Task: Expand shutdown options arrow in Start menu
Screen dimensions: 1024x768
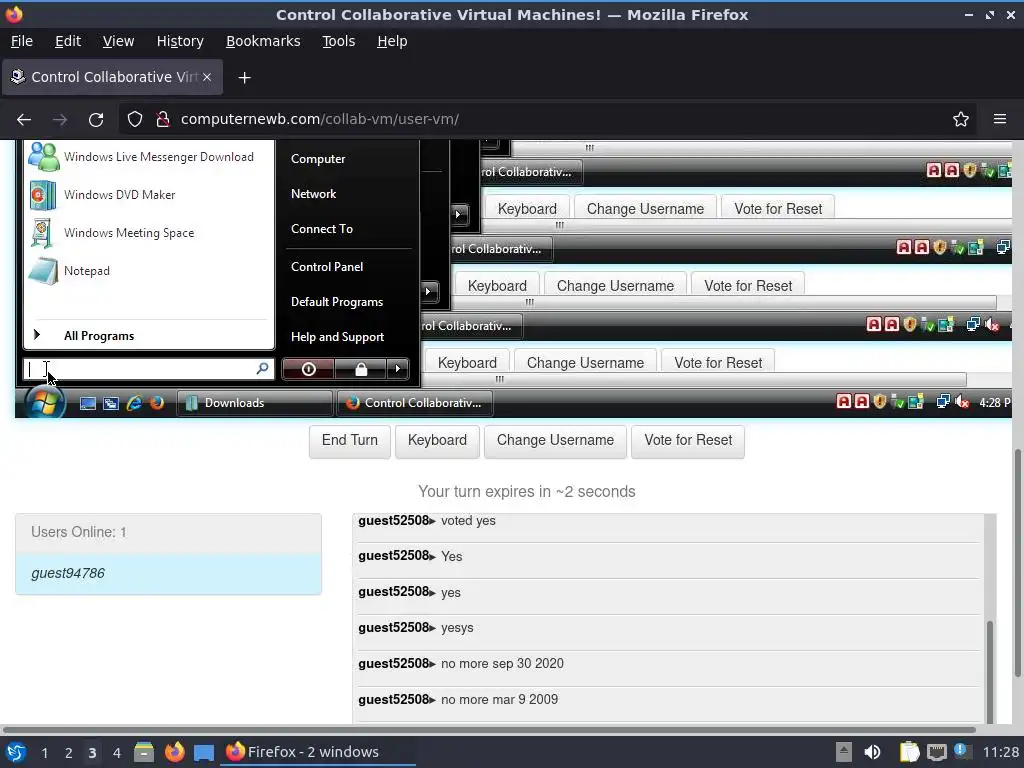Action: click(x=398, y=369)
